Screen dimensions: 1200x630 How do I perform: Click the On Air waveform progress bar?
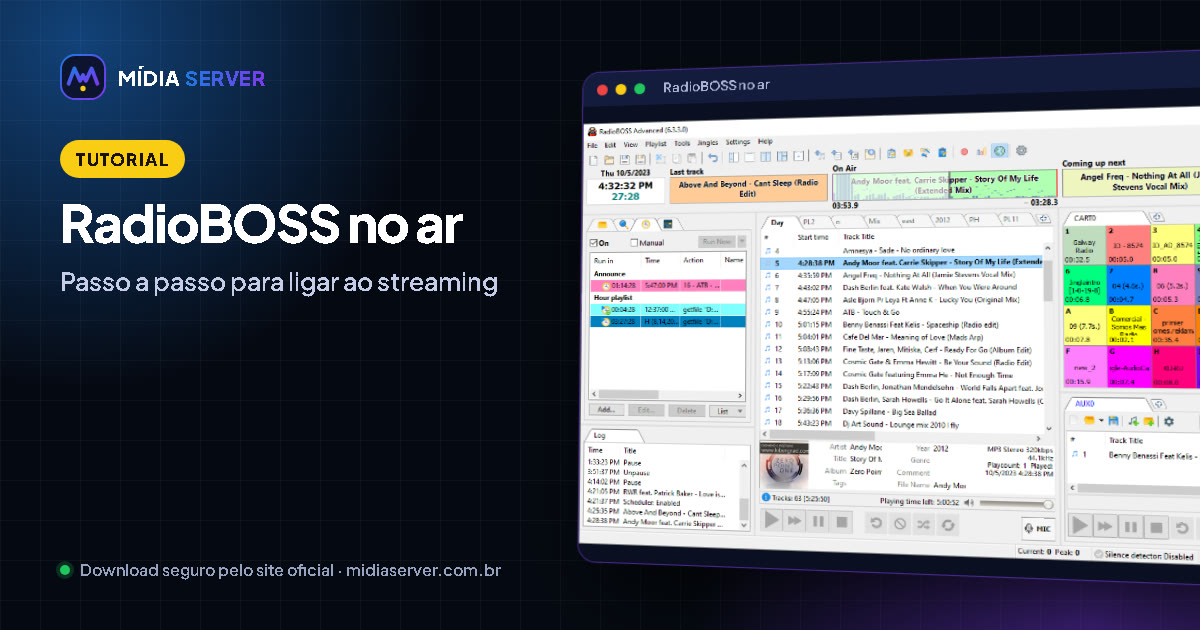[943, 186]
